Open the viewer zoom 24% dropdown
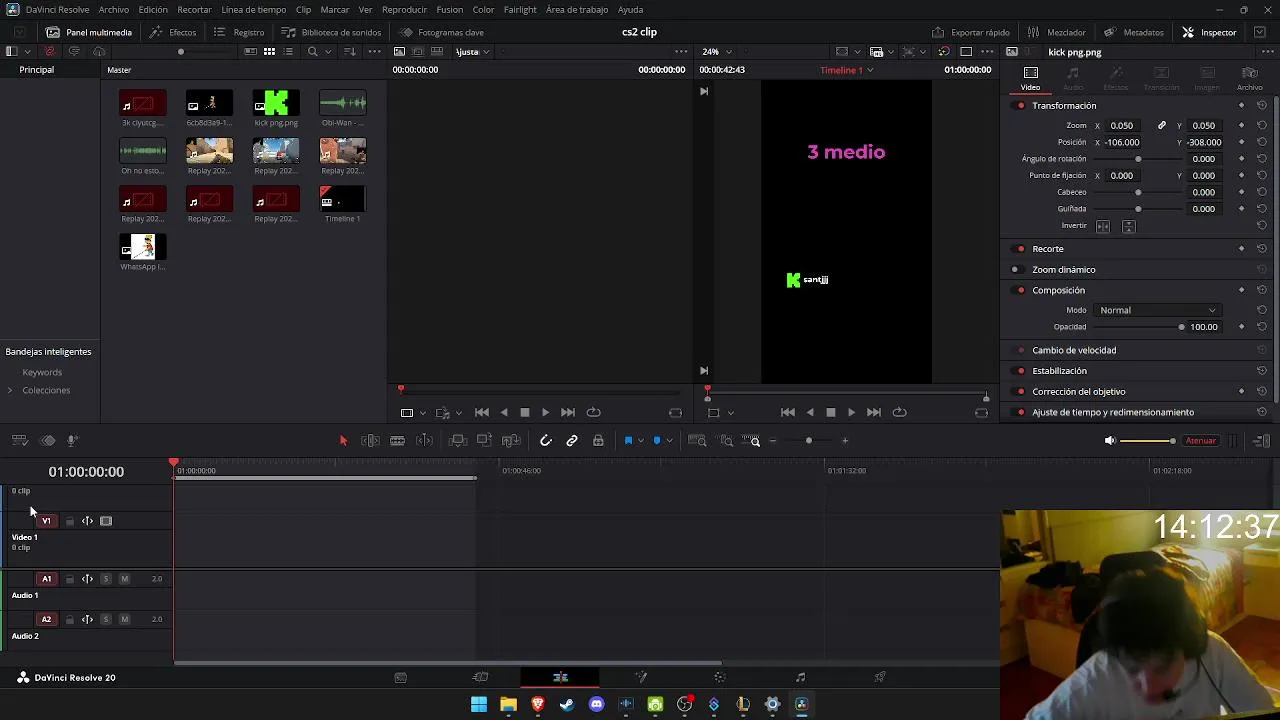 tap(715, 52)
